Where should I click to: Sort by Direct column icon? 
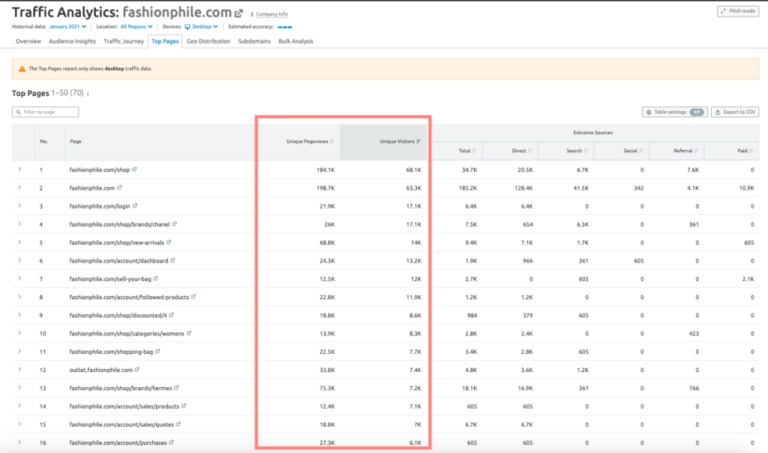pos(530,151)
